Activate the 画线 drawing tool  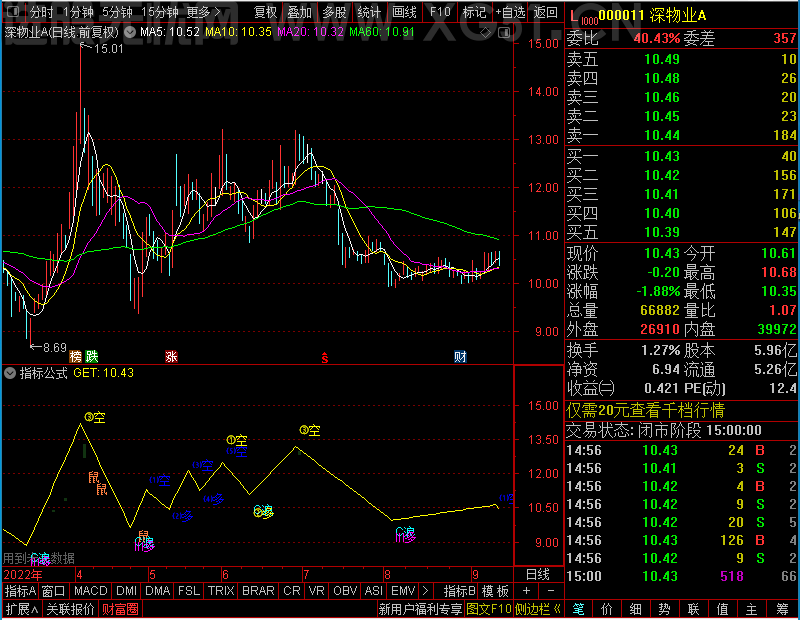click(x=404, y=12)
